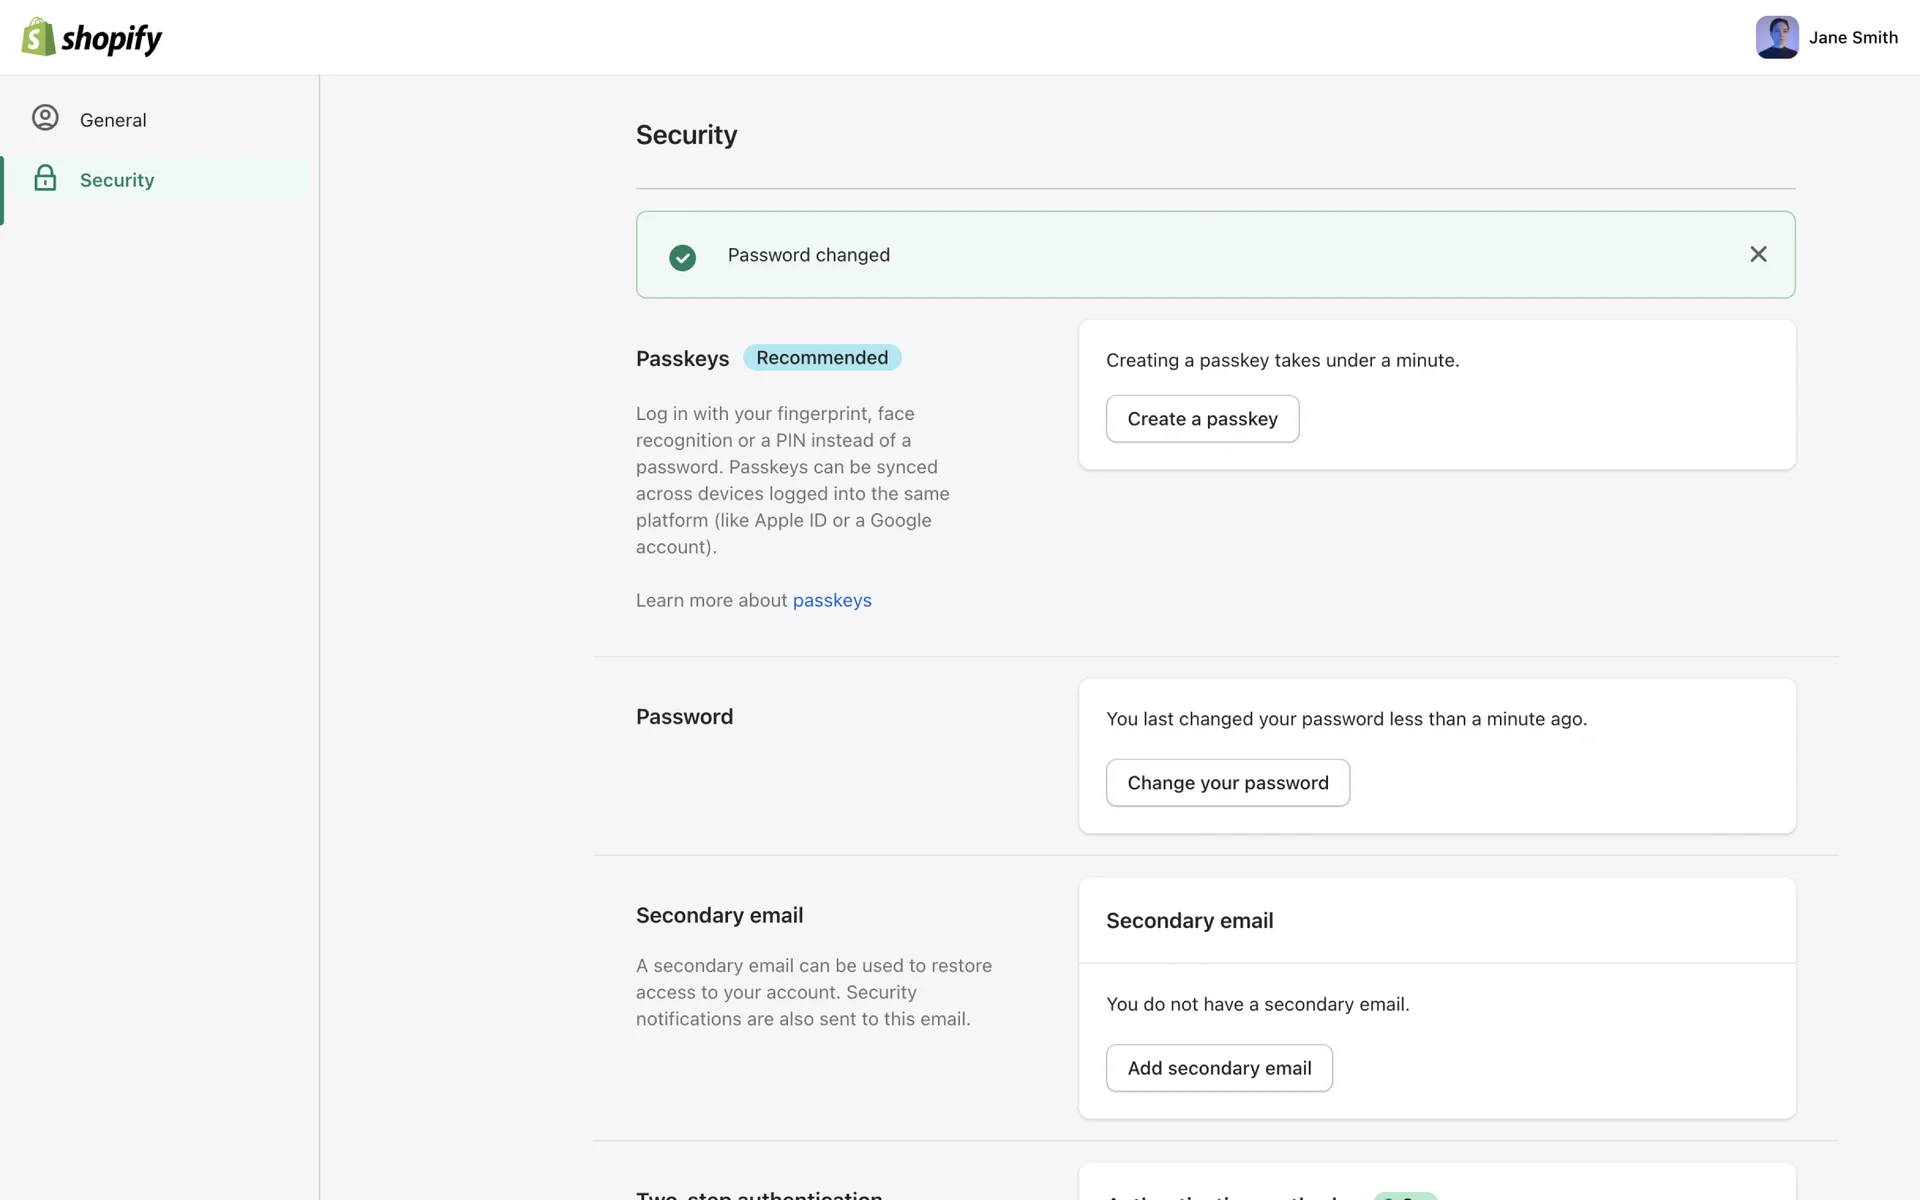Click the Shopify bag logo
Viewport: 1920px width, 1200px height.
(38, 37)
